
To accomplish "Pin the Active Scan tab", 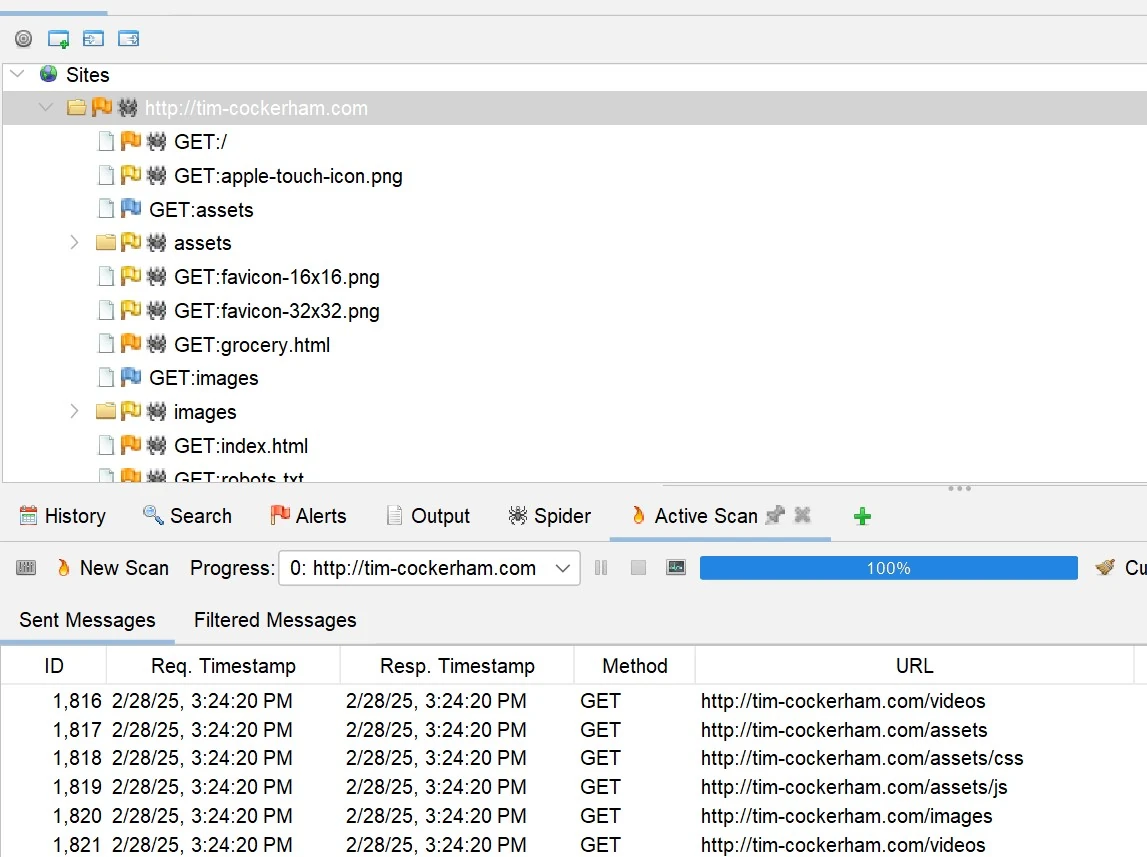I will 774,516.
